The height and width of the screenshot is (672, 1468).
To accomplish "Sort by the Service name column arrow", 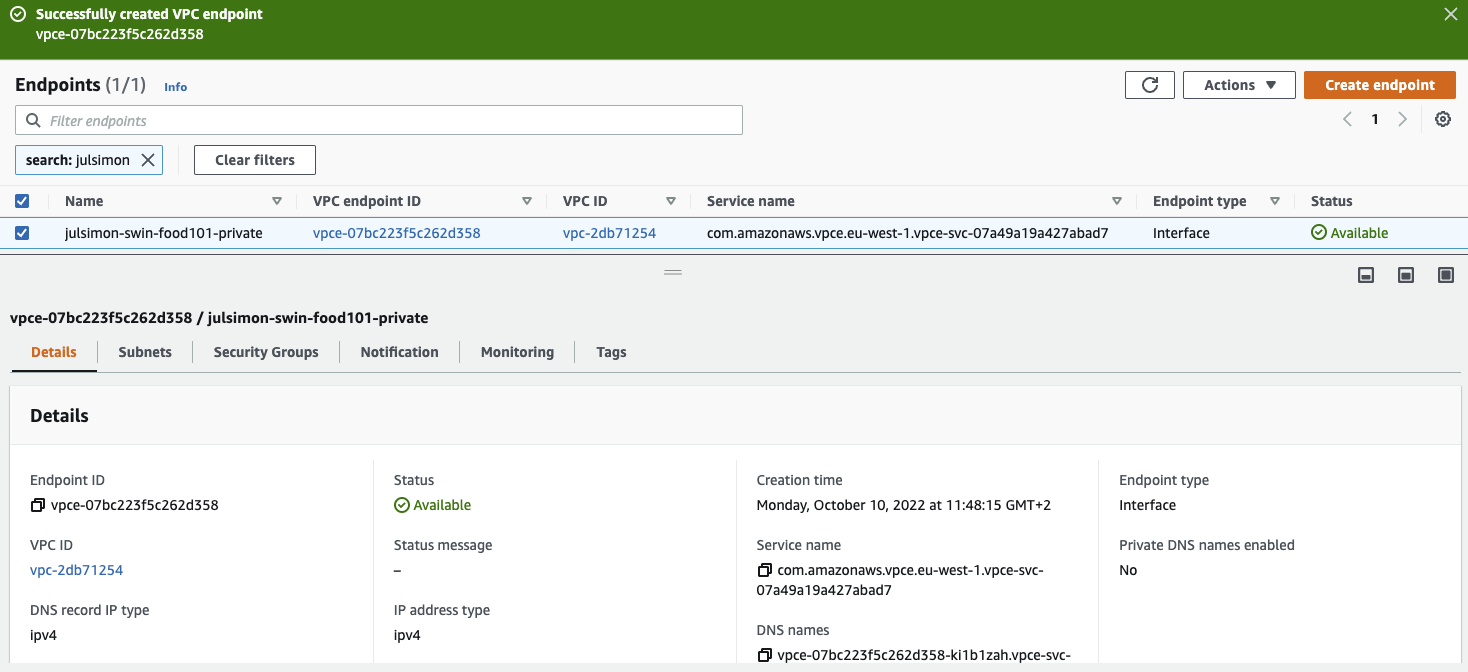I will click(x=1117, y=201).
